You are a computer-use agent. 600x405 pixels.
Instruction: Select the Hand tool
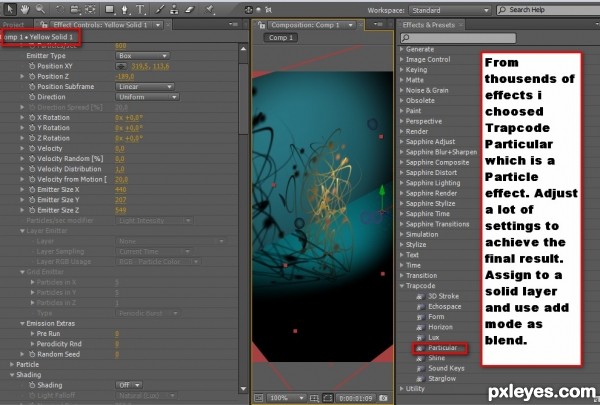point(25,9)
